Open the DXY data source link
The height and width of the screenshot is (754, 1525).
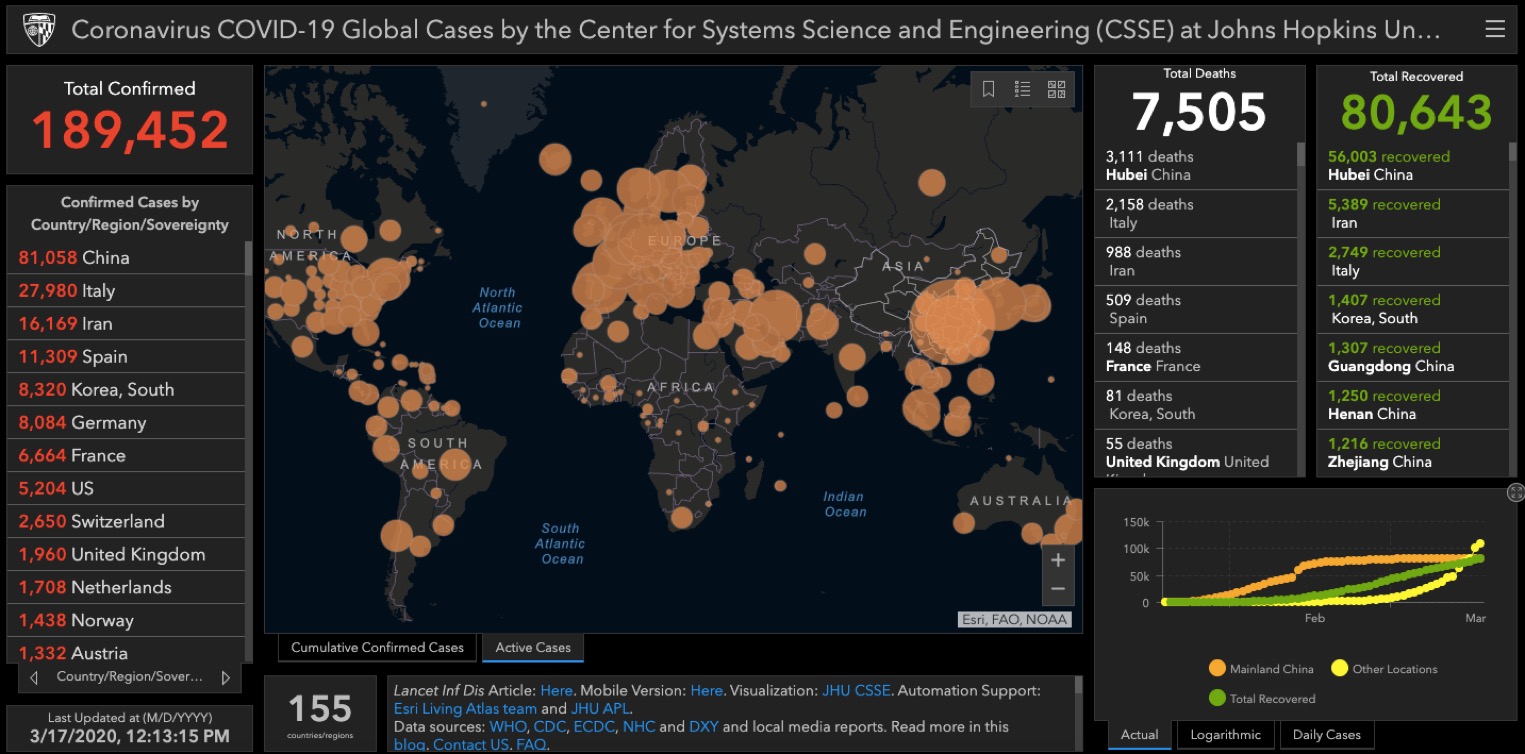click(704, 726)
